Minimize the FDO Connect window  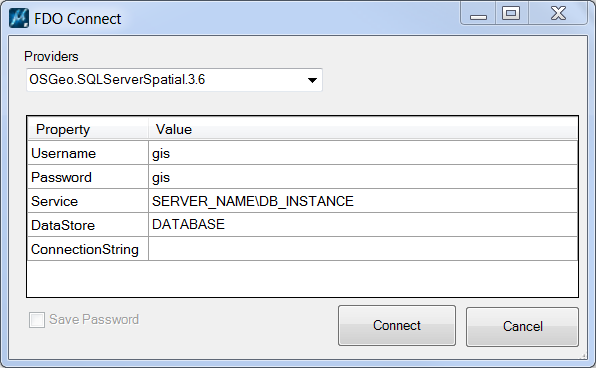click(478, 14)
